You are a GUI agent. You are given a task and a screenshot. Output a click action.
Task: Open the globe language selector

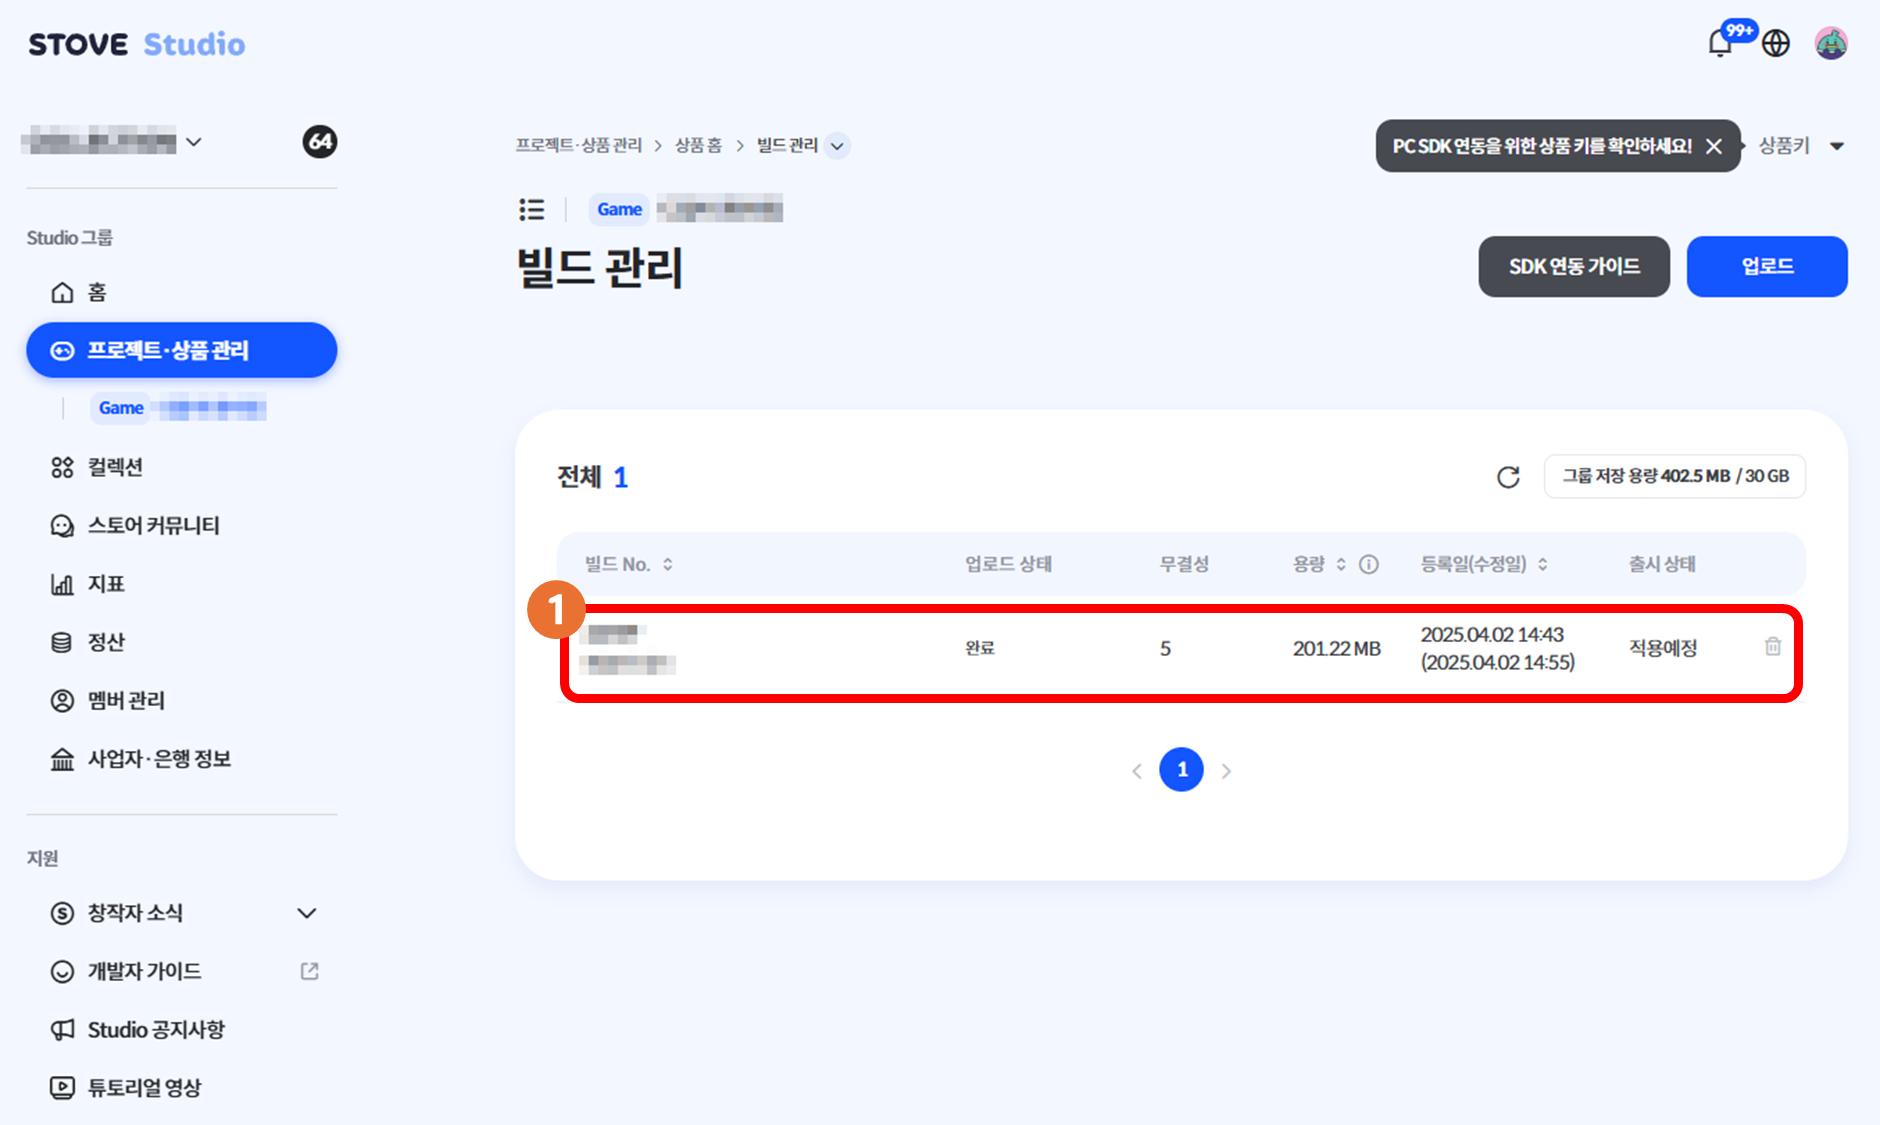[1776, 43]
